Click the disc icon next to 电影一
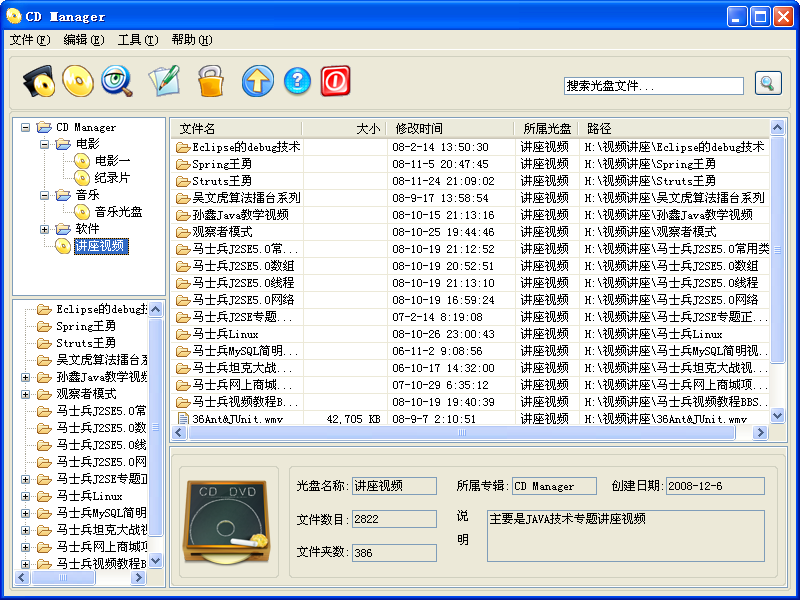Image resolution: width=800 pixels, height=600 pixels. 82,161
